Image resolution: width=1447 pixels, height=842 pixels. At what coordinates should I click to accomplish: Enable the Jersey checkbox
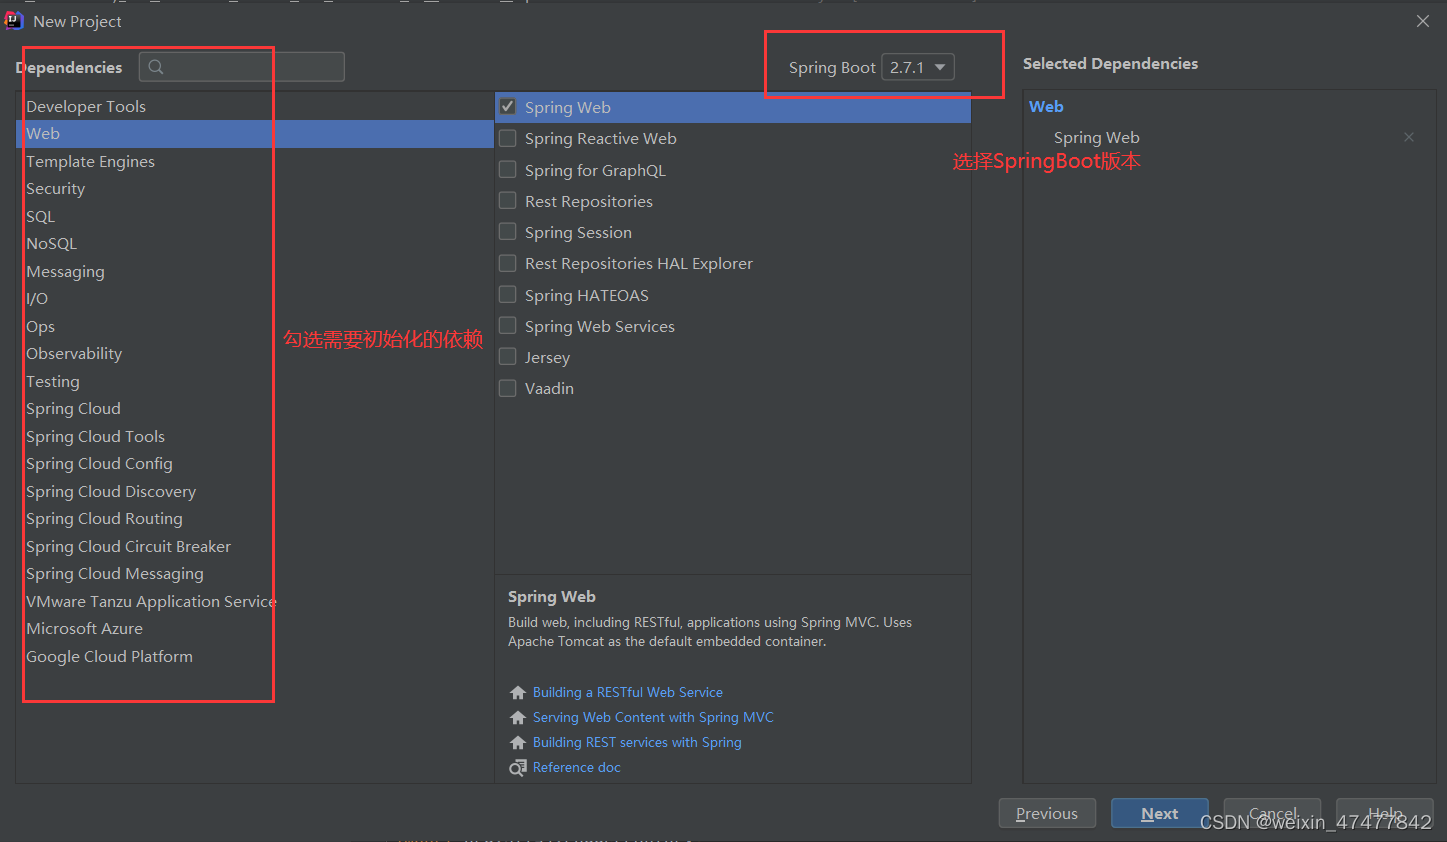click(508, 357)
